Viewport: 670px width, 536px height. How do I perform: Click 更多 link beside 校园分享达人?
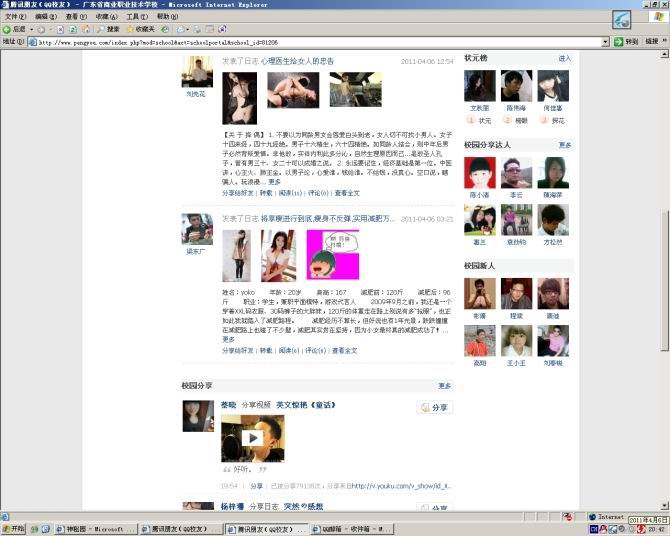point(564,145)
